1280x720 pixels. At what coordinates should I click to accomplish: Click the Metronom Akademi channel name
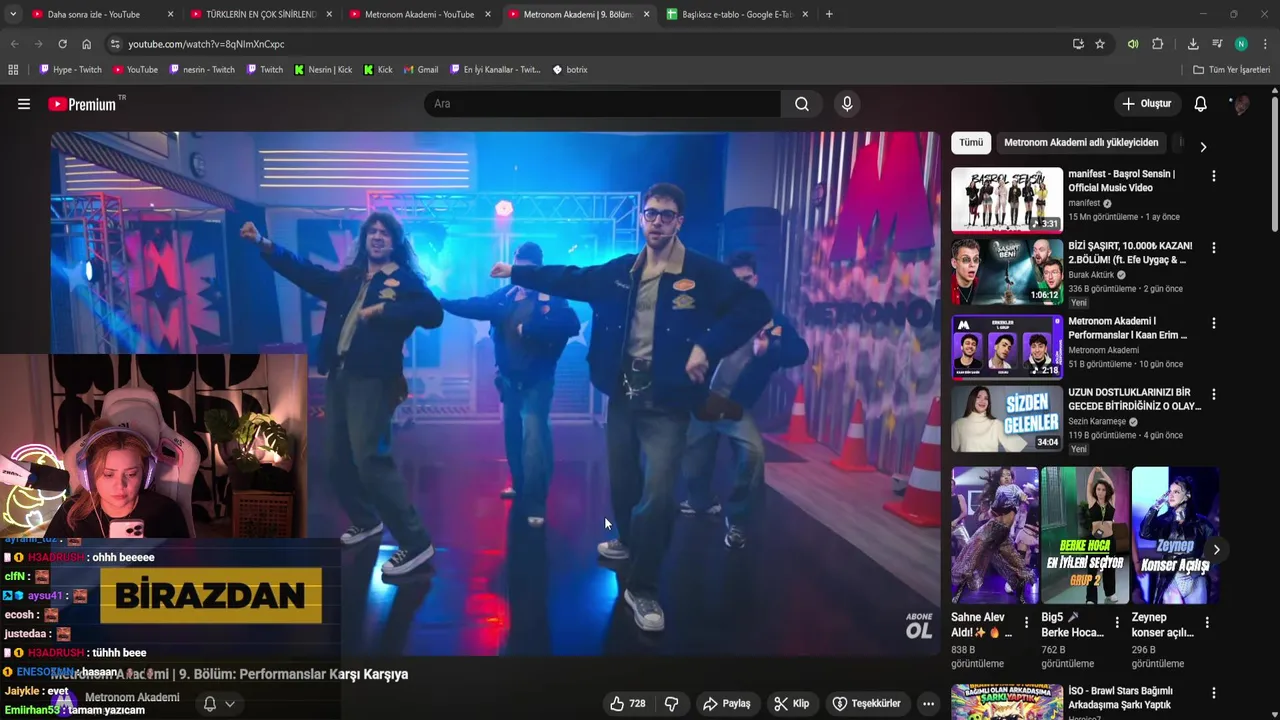[x=132, y=698]
